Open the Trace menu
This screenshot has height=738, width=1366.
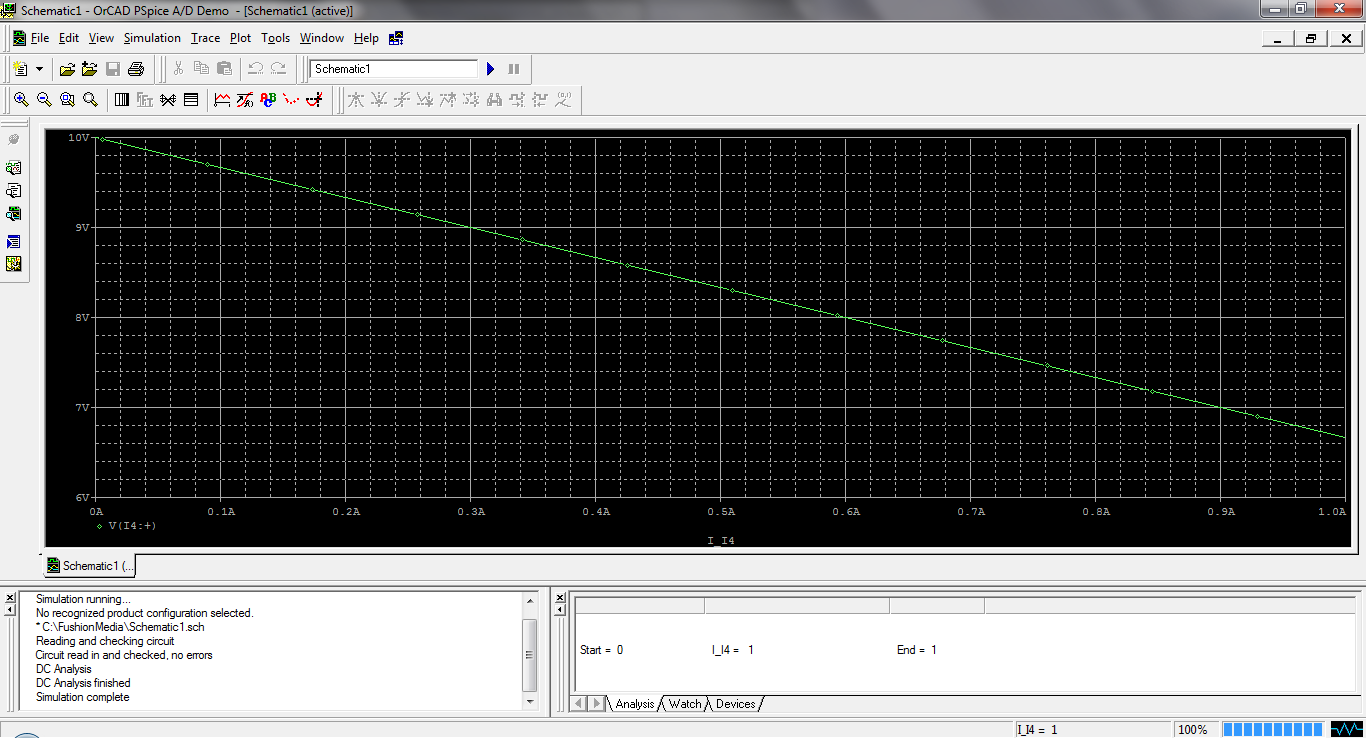204,37
